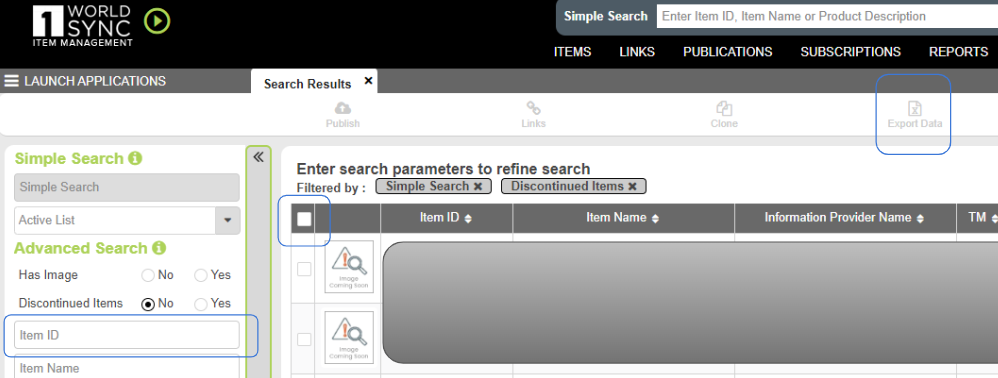998x378 pixels.
Task: Tick the second result row checkbox
Action: coord(304,339)
